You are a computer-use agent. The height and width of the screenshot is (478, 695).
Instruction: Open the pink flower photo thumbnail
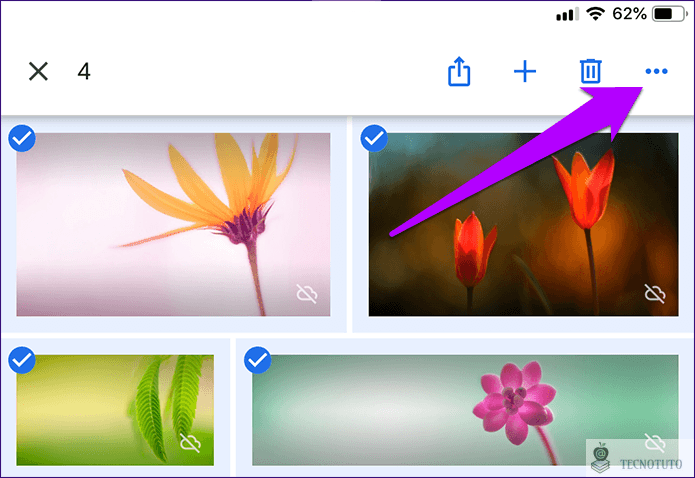[x=465, y=410]
